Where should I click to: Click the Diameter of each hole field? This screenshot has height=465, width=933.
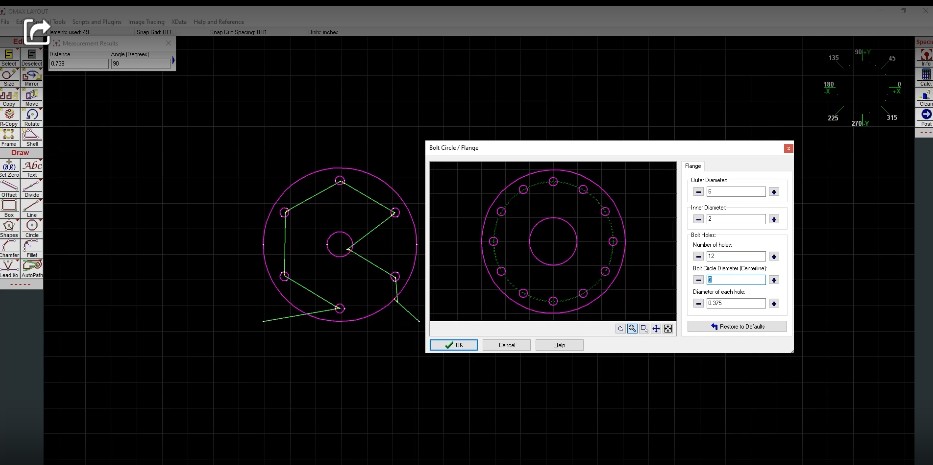click(x=736, y=304)
